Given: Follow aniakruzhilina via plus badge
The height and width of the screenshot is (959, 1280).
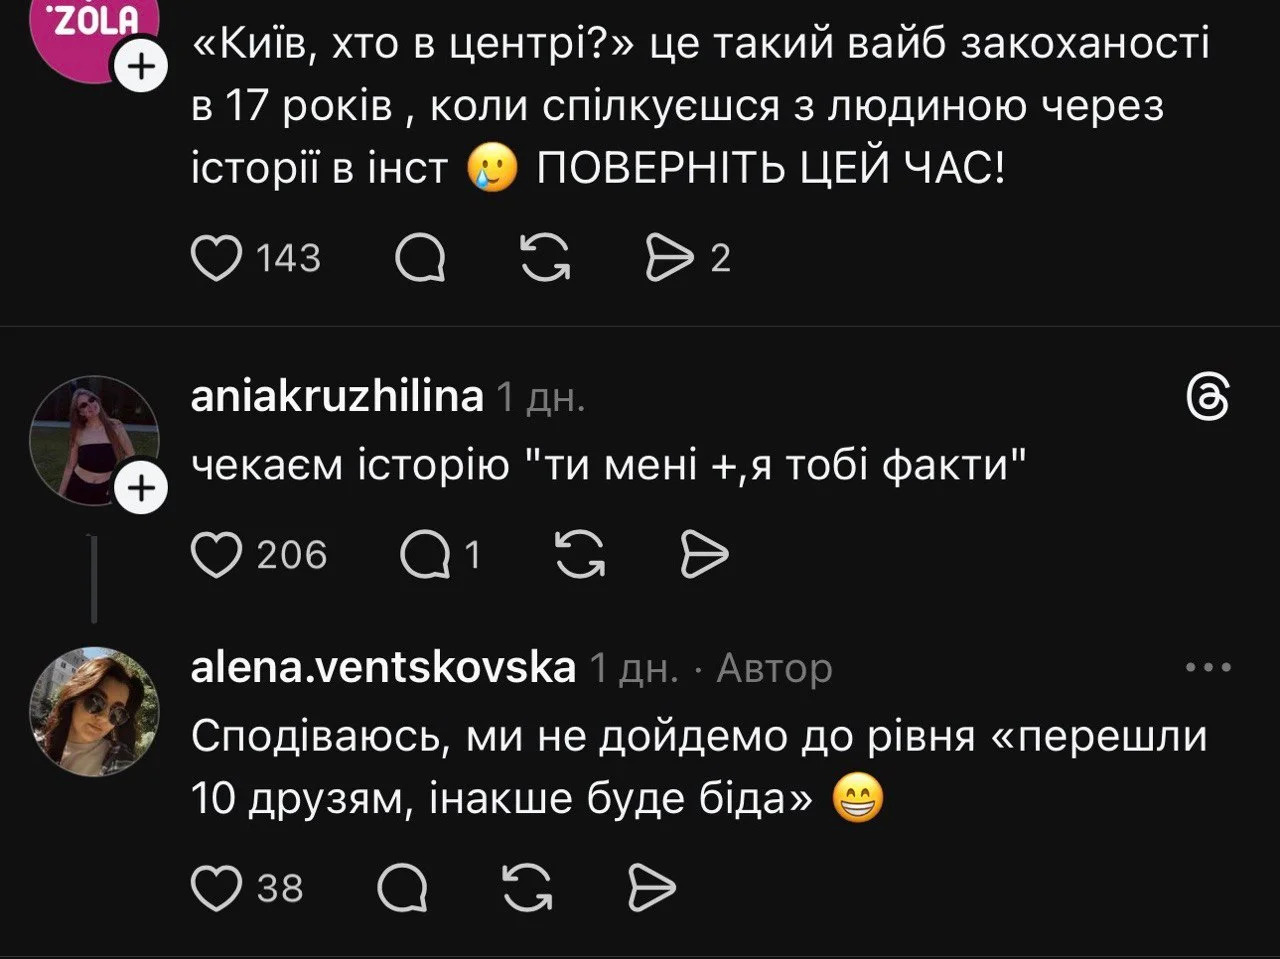Looking at the screenshot, I should [x=143, y=490].
